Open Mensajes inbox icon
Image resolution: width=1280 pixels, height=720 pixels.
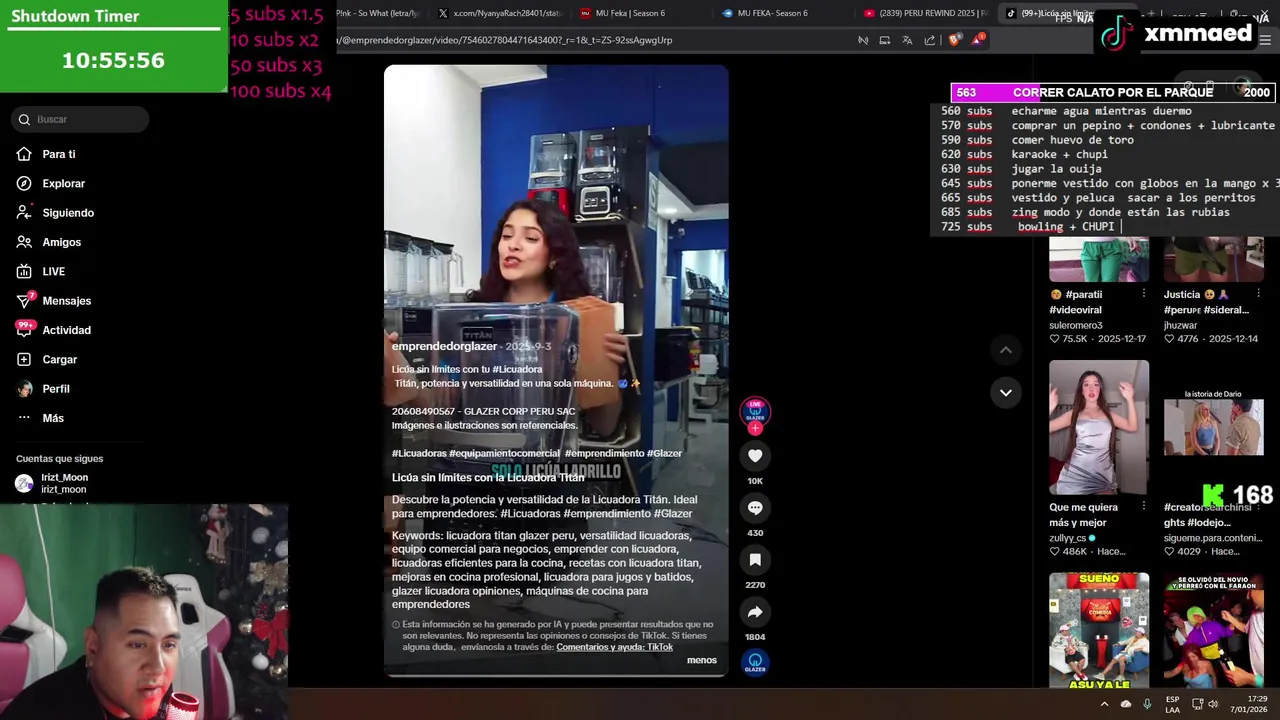pos(24,300)
